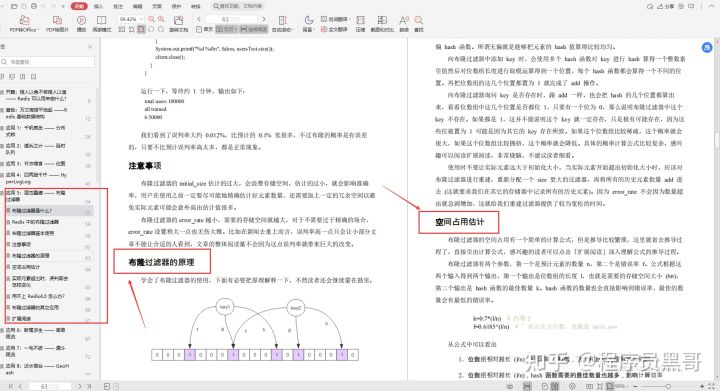Click the fullscreen icon in status bar
This screenshot has height=391, width=720.
[711, 386]
